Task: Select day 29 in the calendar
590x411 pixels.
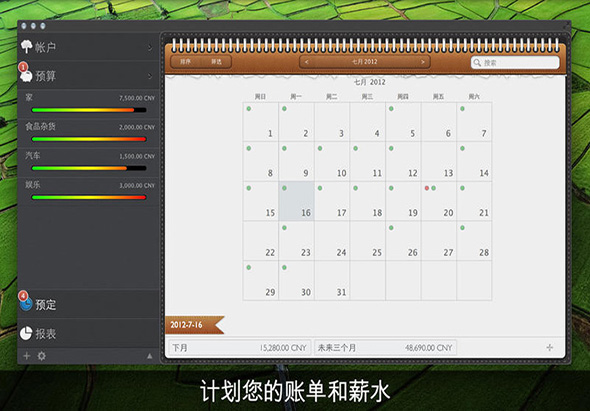Action: (261, 280)
